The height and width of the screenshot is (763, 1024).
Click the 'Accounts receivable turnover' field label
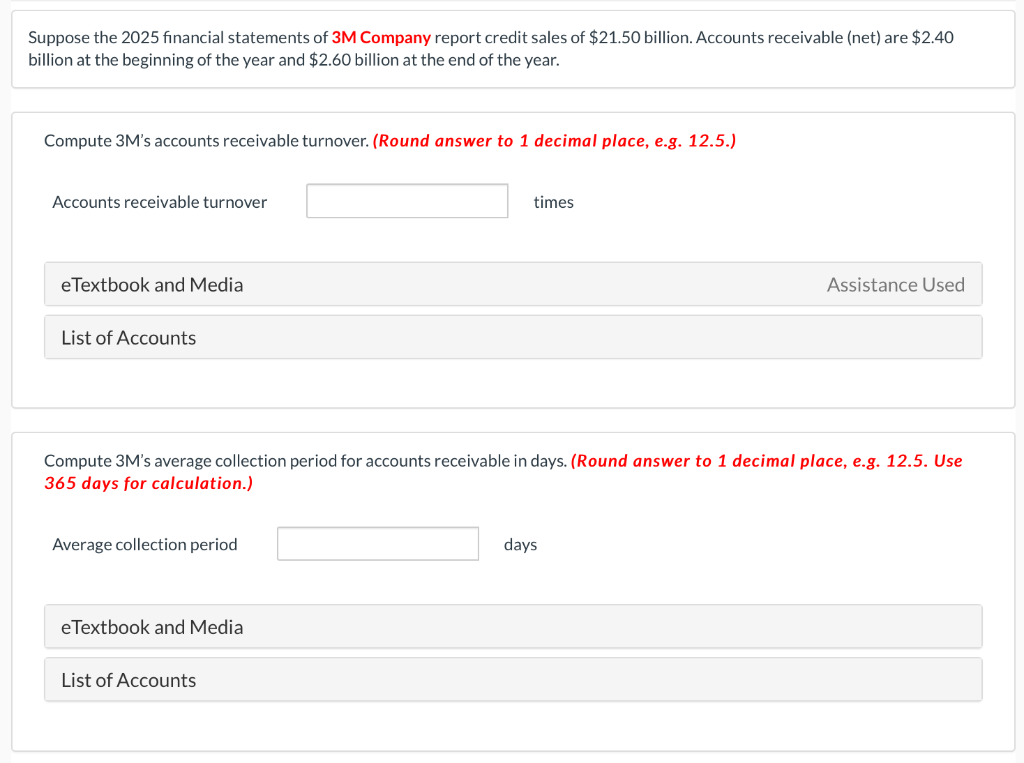[x=159, y=202]
